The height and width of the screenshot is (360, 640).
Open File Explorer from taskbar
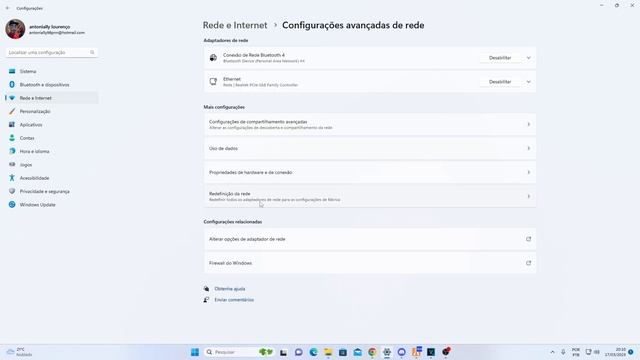tap(328, 352)
